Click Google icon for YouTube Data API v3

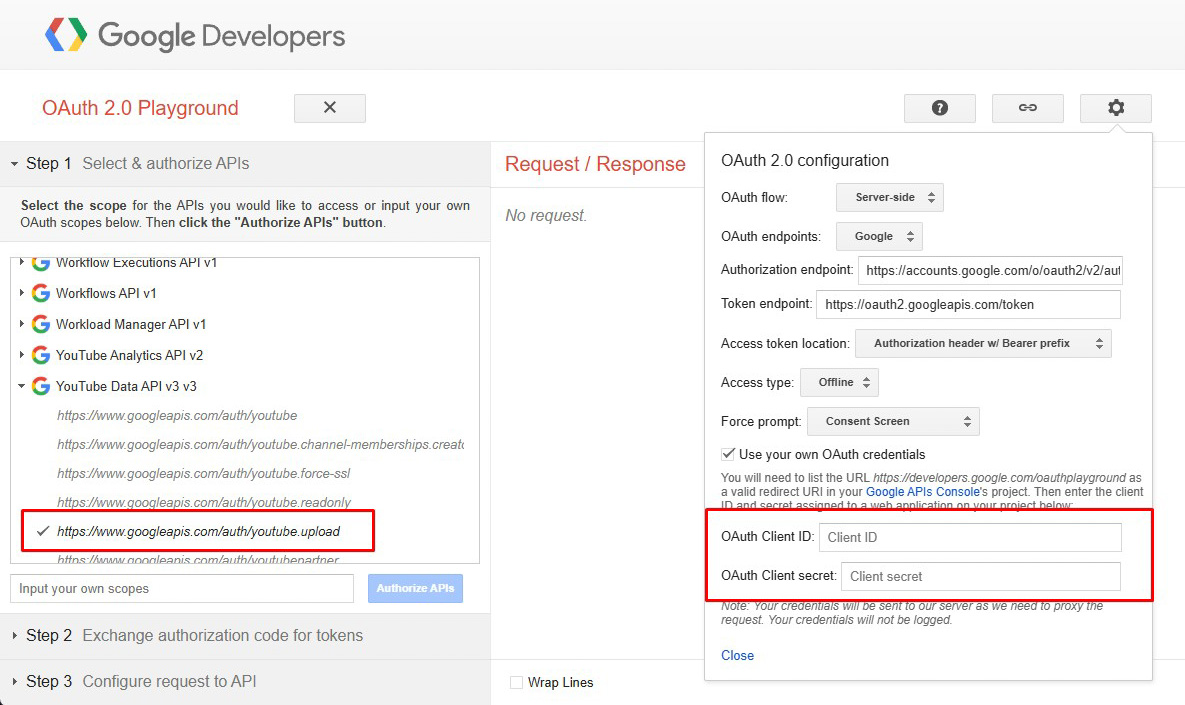point(41,386)
